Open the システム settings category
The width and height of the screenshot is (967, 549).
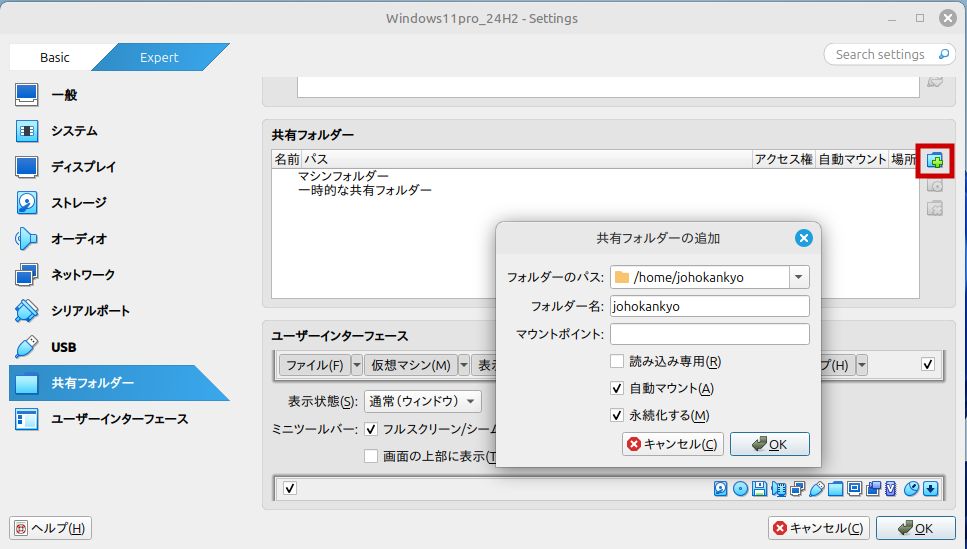[x=74, y=131]
